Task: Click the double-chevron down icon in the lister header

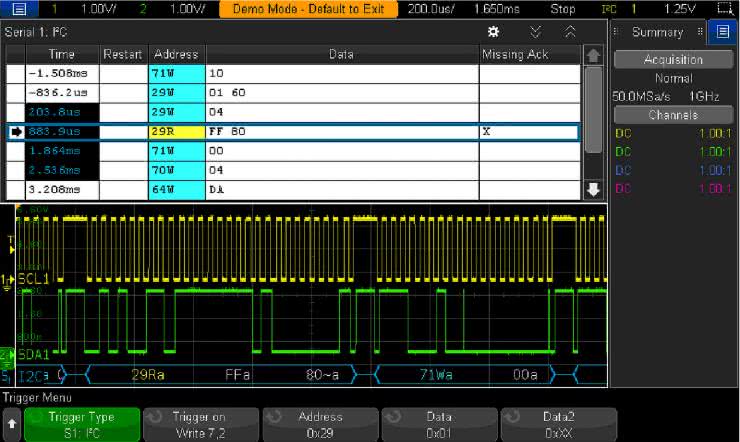Action: pos(535,32)
